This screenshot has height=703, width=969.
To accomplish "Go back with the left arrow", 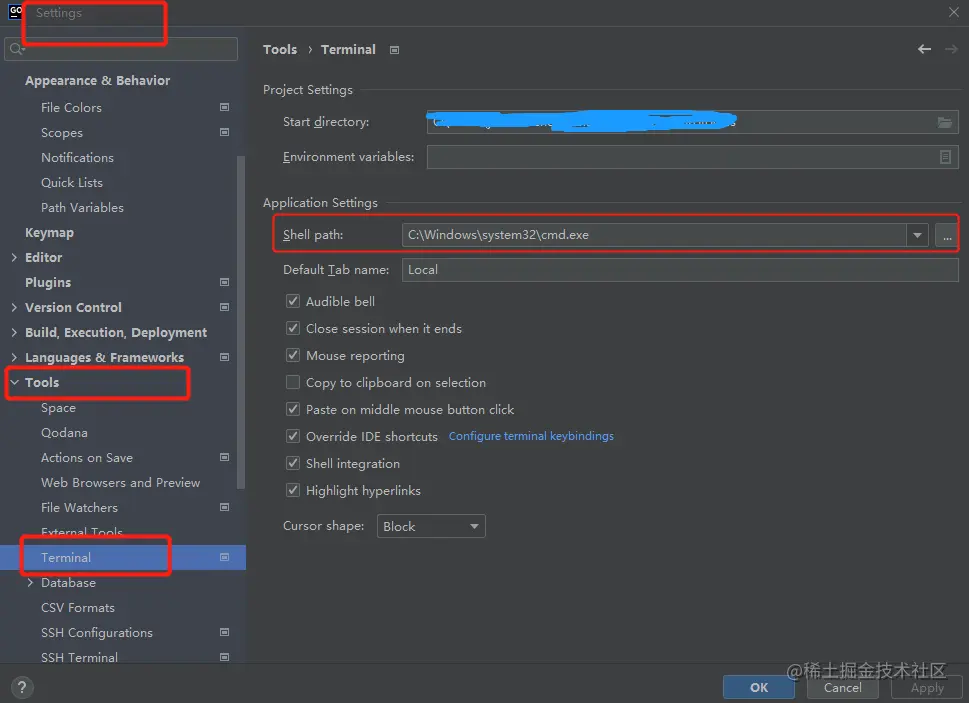I will point(924,49).
